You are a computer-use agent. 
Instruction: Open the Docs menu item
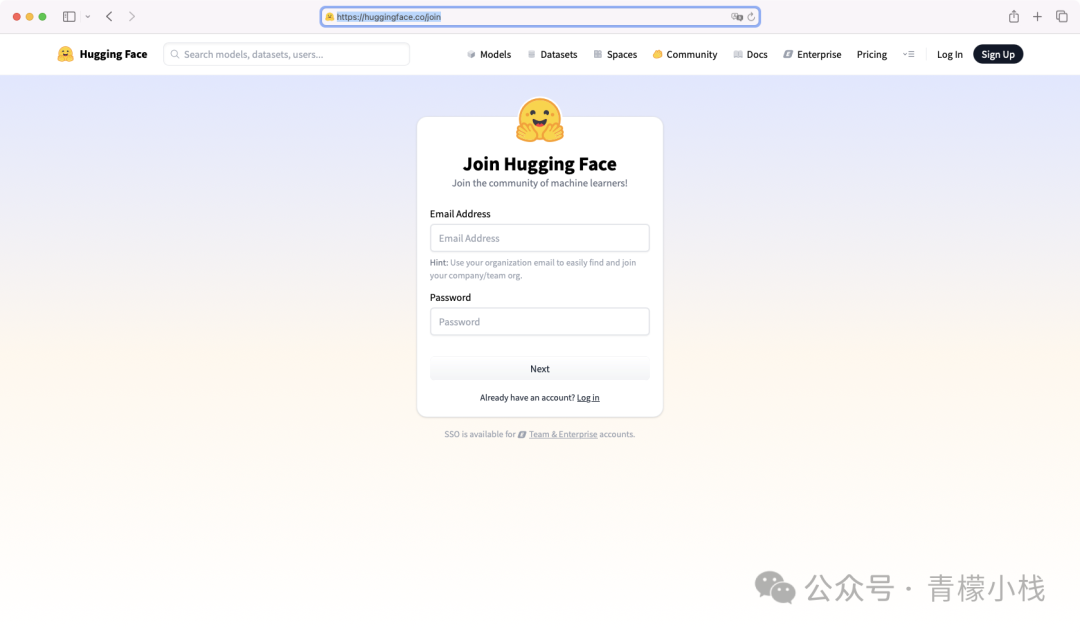(750, 54)
